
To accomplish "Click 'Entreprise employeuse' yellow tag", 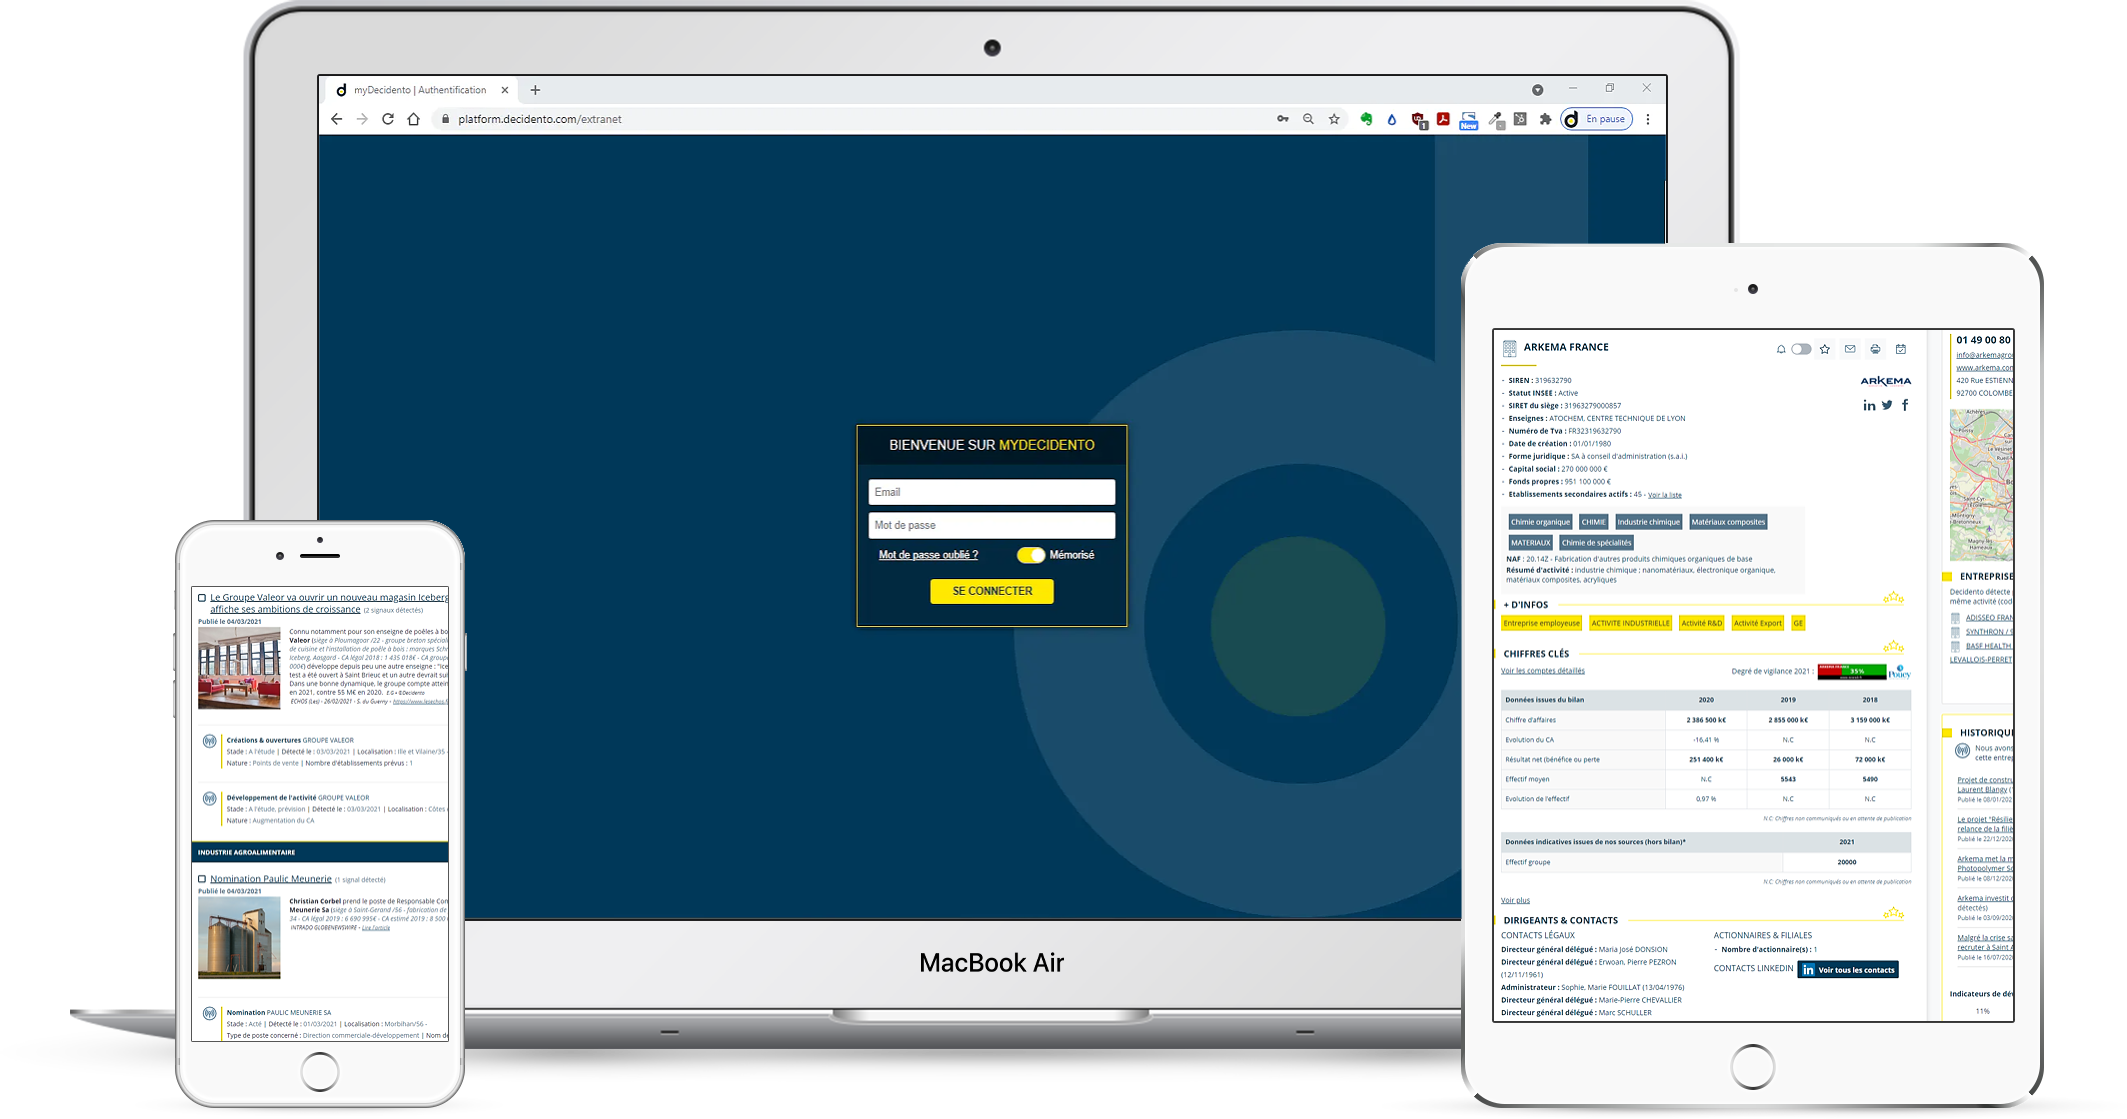I will click(x=1541, y=623).
